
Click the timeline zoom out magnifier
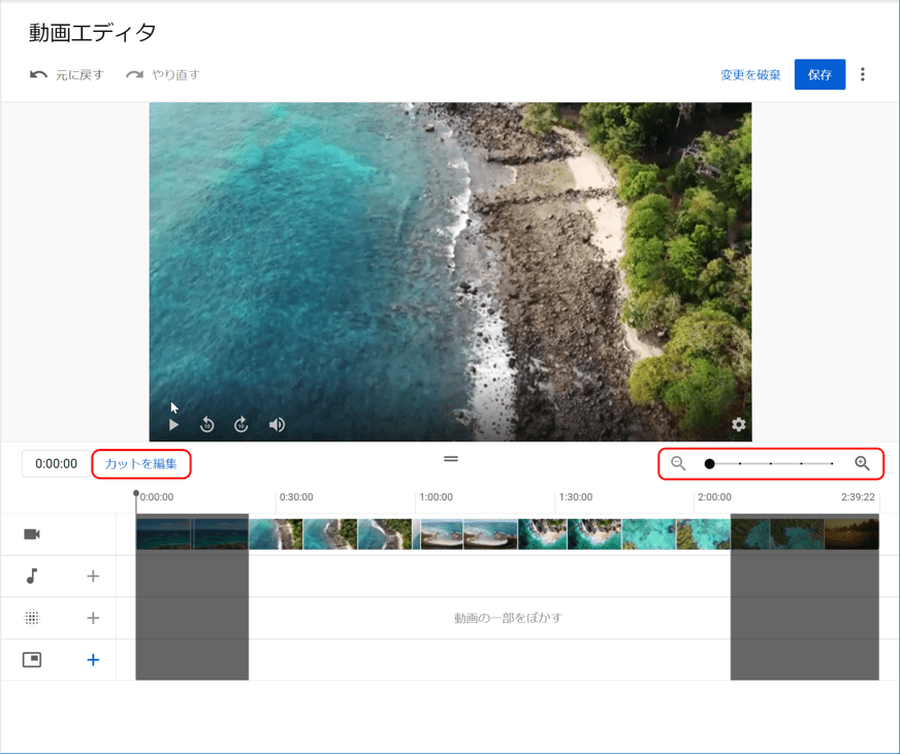pyautogui.click(x=678, y=463)
